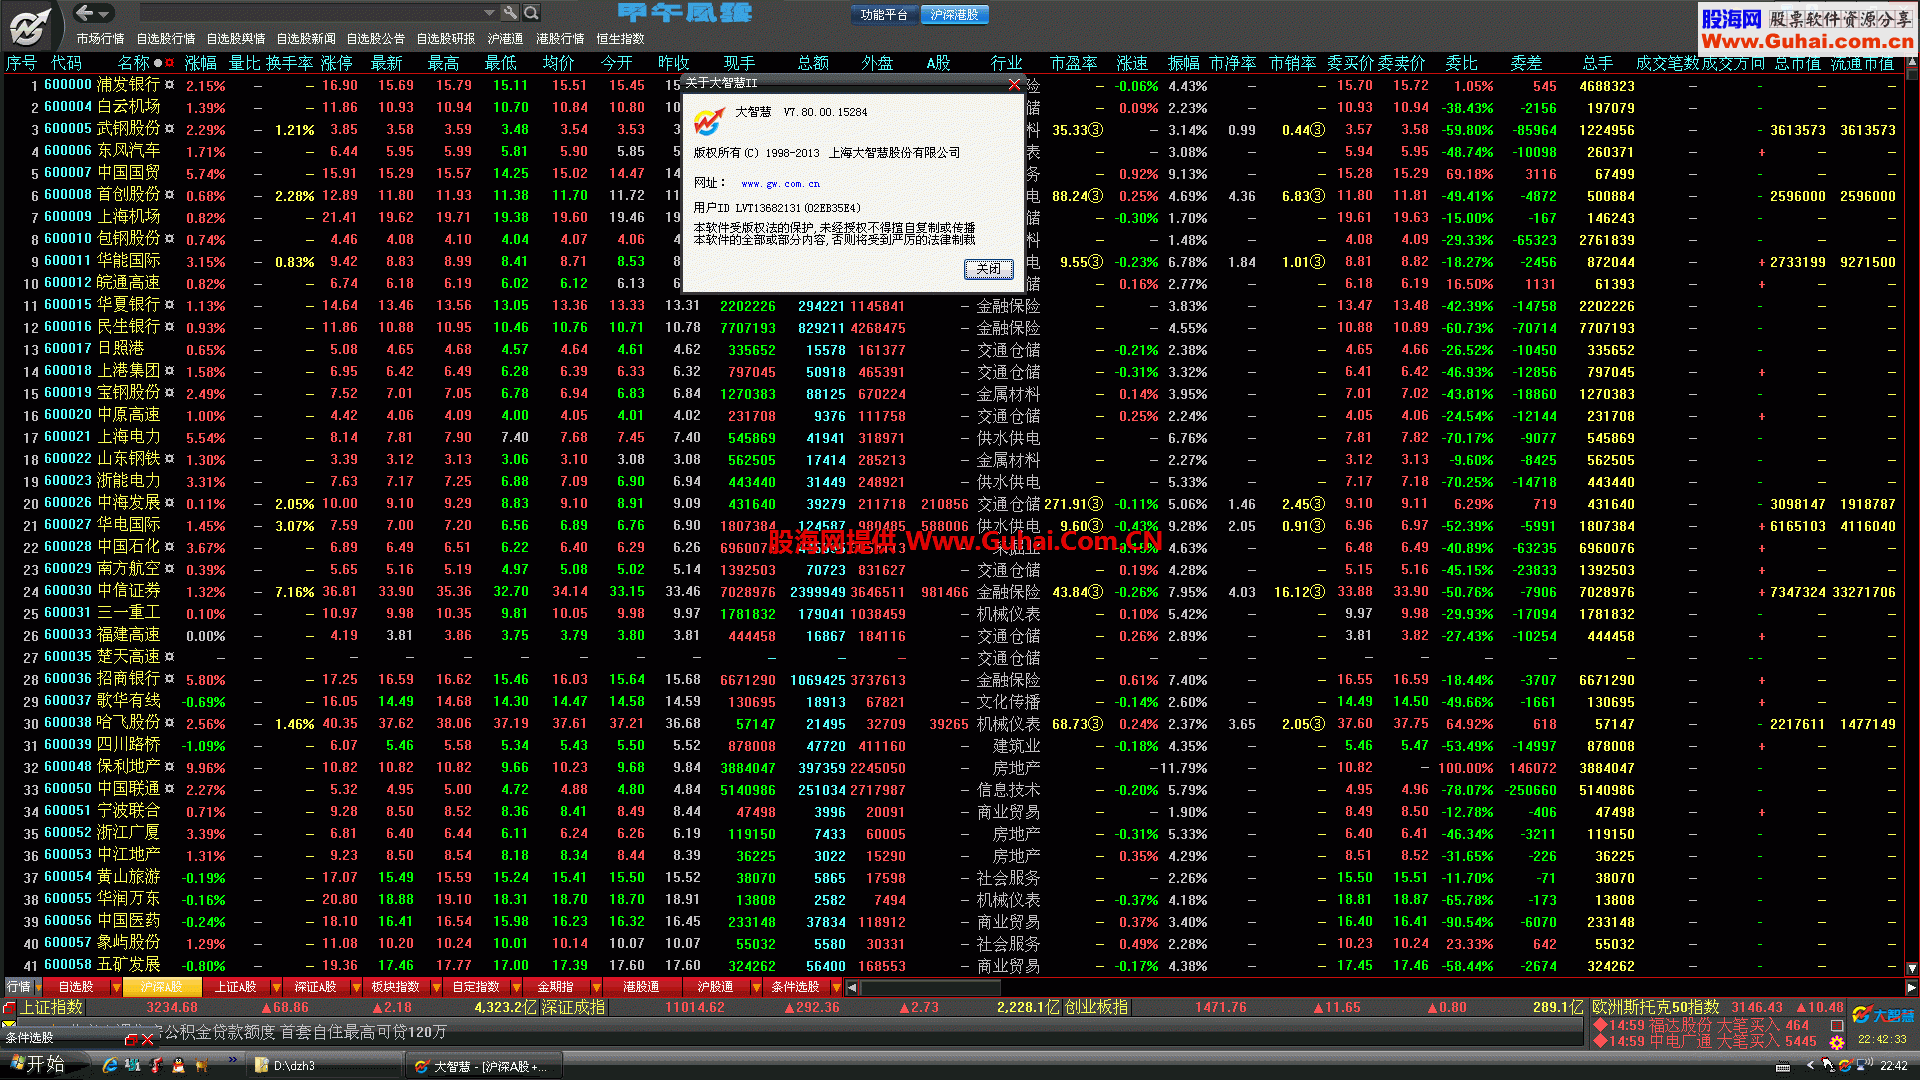Expand the 沪股通 tab dropdown arrow
Viewport: 1920px width, 1080px height.
(x=756, y=988)
